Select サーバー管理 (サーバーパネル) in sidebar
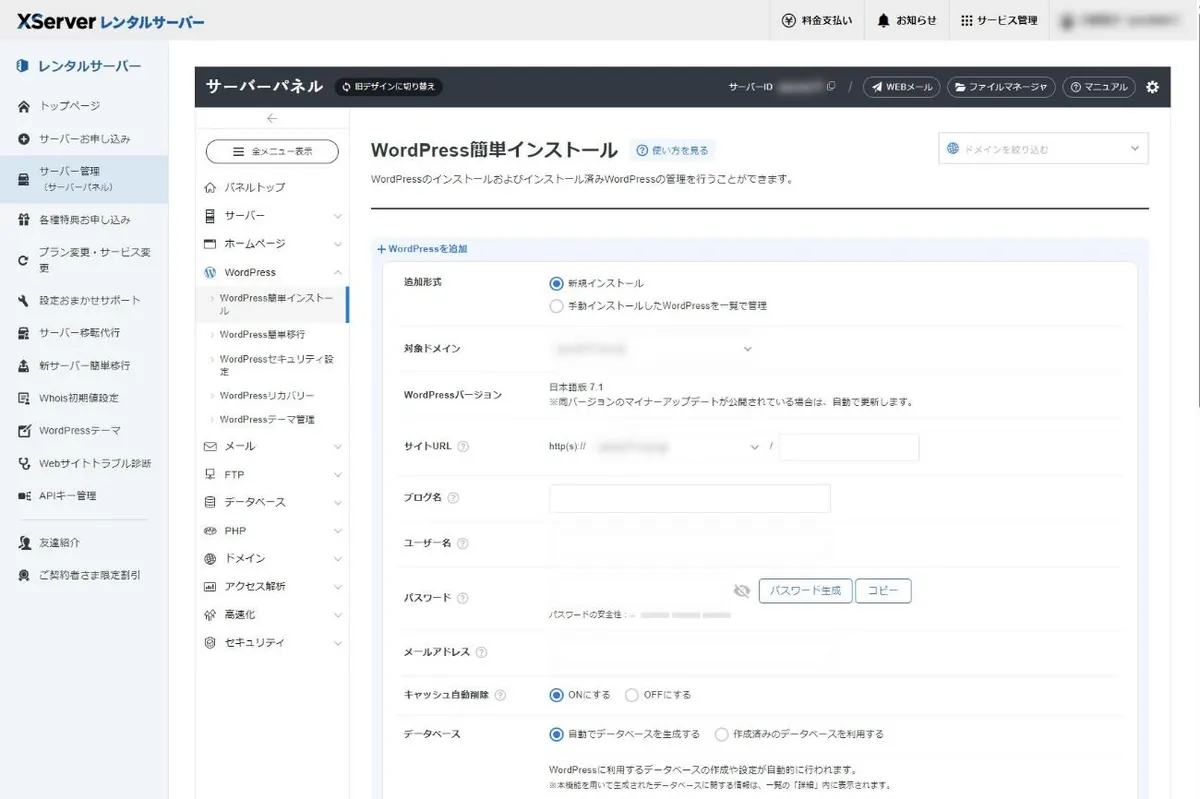Image resolution: width=1200 pixels, height=799 pixels. click(84, 179)
